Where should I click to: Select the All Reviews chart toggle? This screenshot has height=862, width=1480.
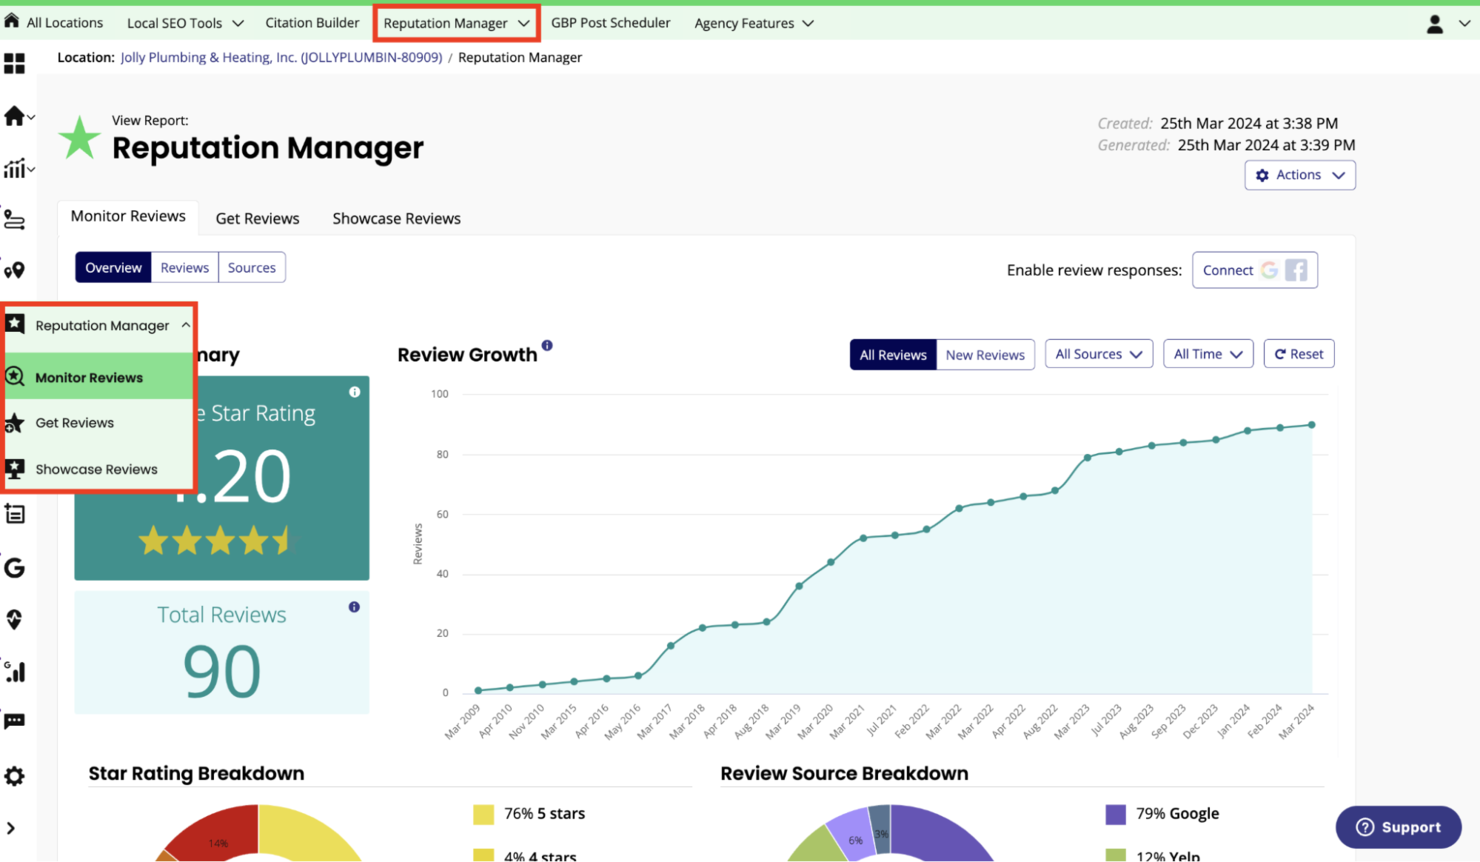click(893, 355)
